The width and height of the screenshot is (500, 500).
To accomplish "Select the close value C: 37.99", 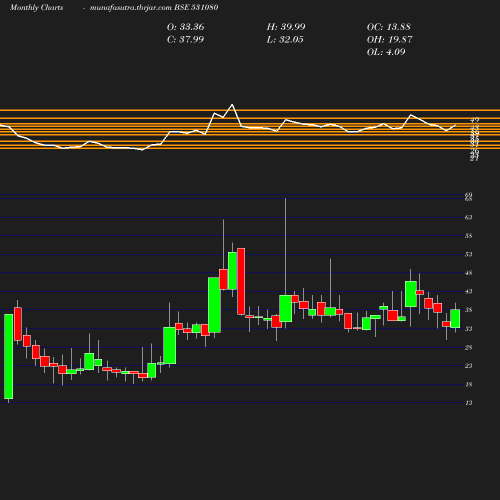I will click(x=185, y=40).
